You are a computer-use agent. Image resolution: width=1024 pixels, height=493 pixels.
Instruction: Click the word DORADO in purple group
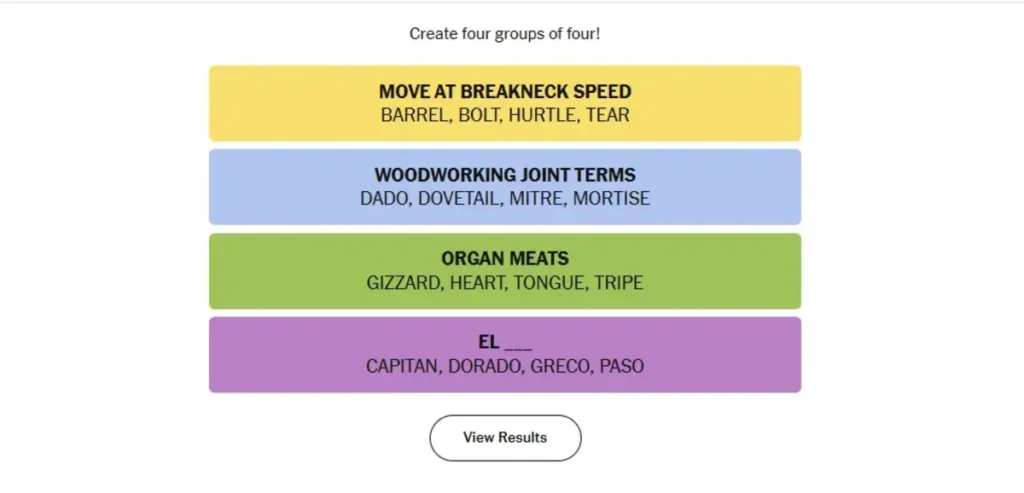(x=484, y=367)
